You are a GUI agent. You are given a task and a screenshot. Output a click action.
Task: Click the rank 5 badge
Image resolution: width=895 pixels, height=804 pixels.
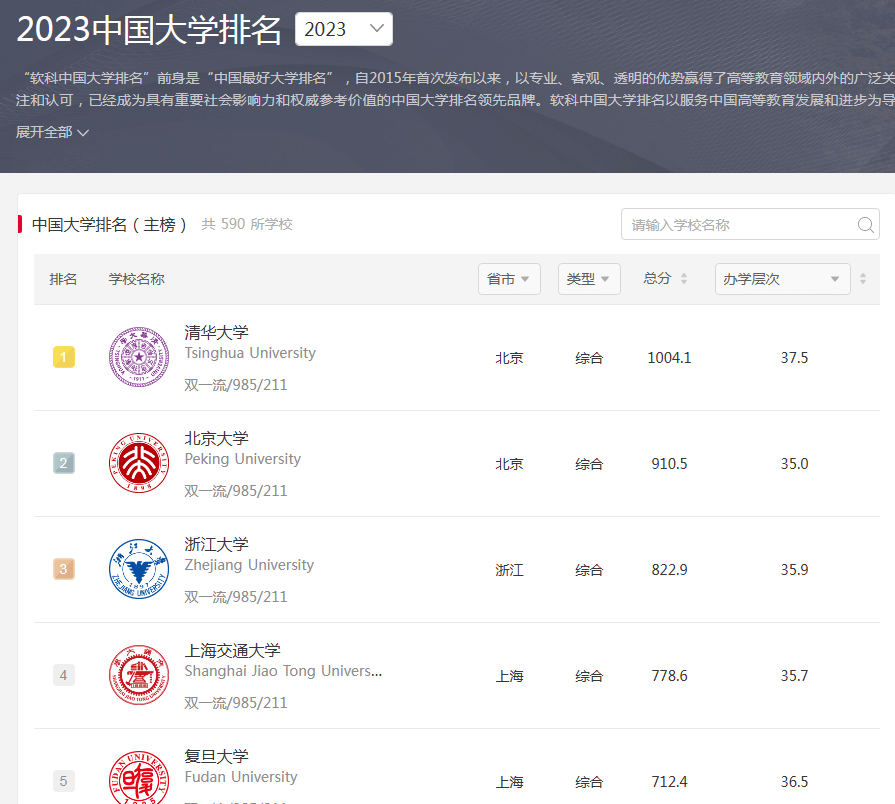(64, 781)
